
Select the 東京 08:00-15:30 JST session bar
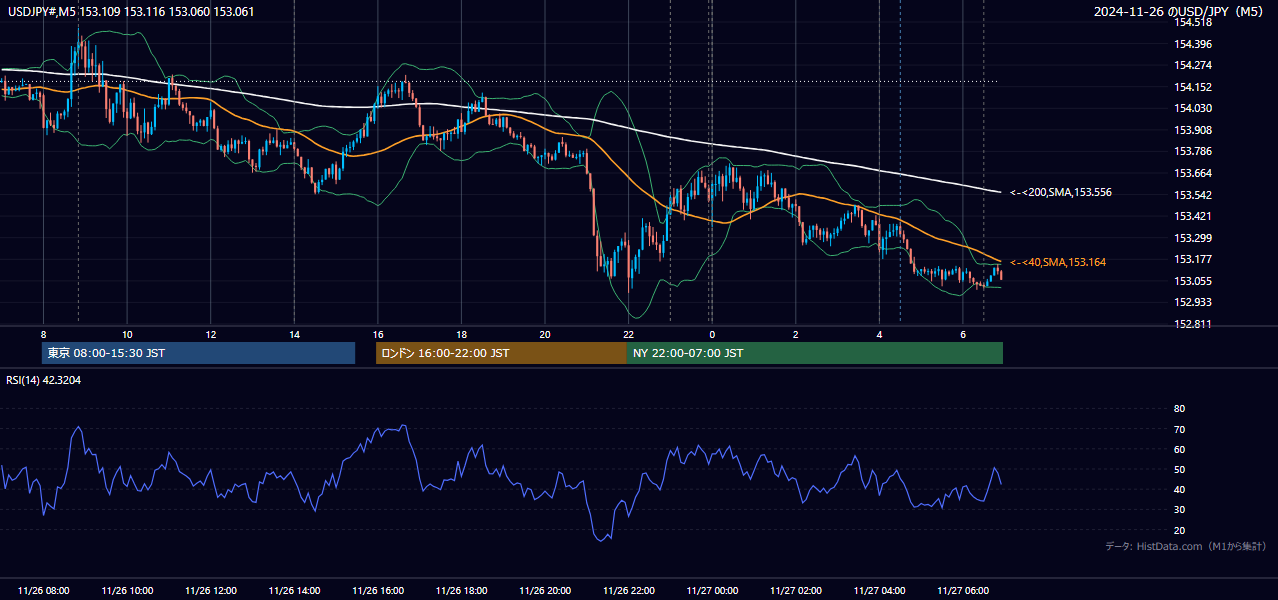[x=198, y=353]
